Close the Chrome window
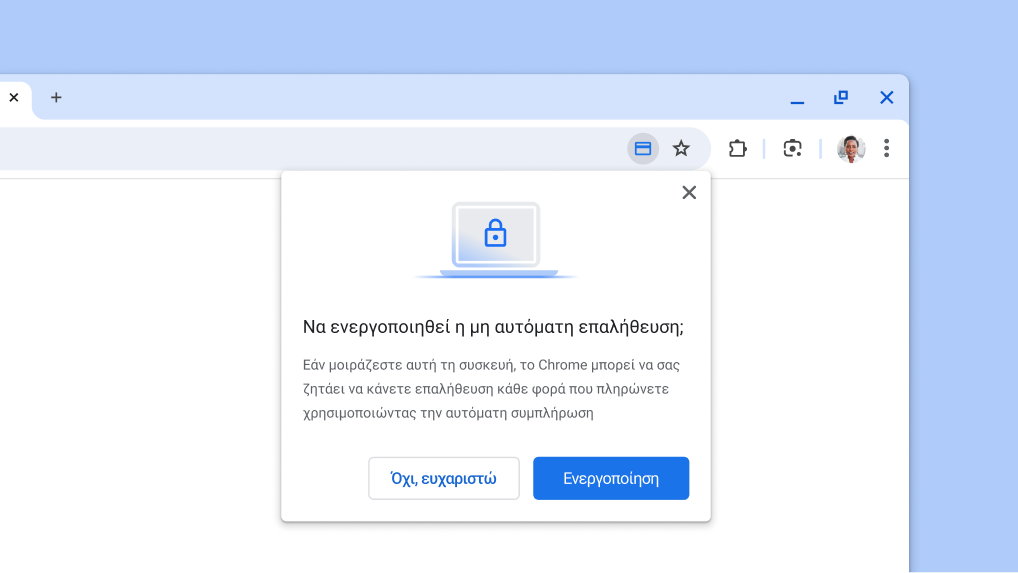The height and width of the screenshot is (573, 1018). [x=886, y=98]
